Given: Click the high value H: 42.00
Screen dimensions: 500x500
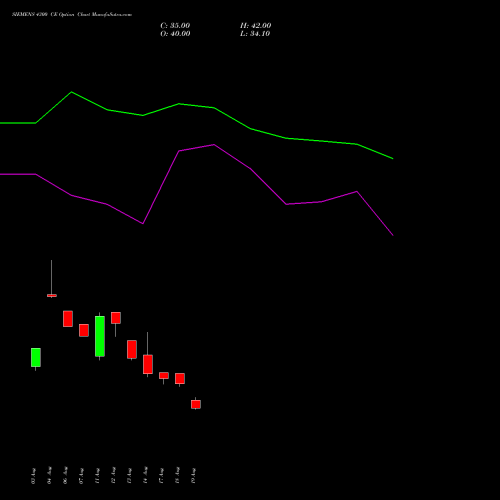Looking at the screenshot, I should (255, 26).
